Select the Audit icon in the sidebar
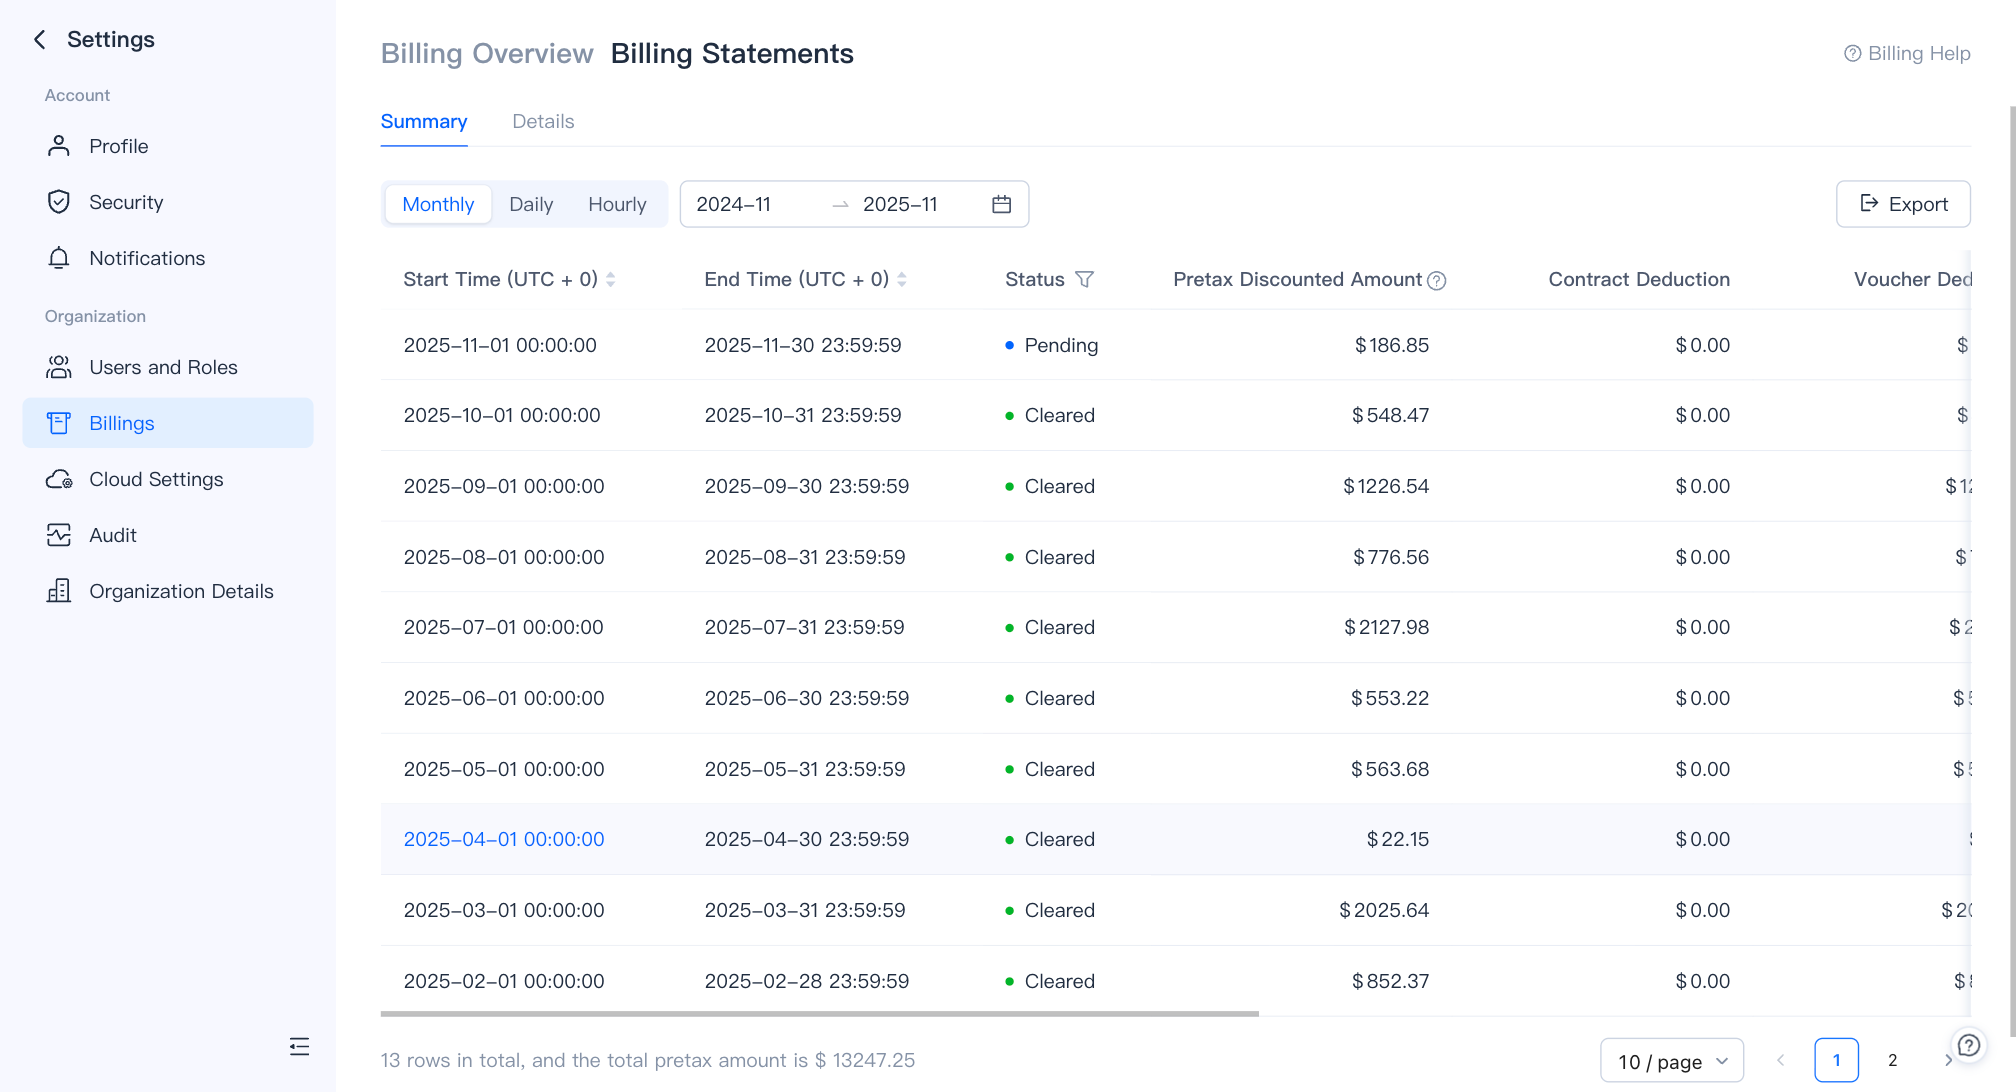This screenshot has width=2016, height=1092. 58,535
